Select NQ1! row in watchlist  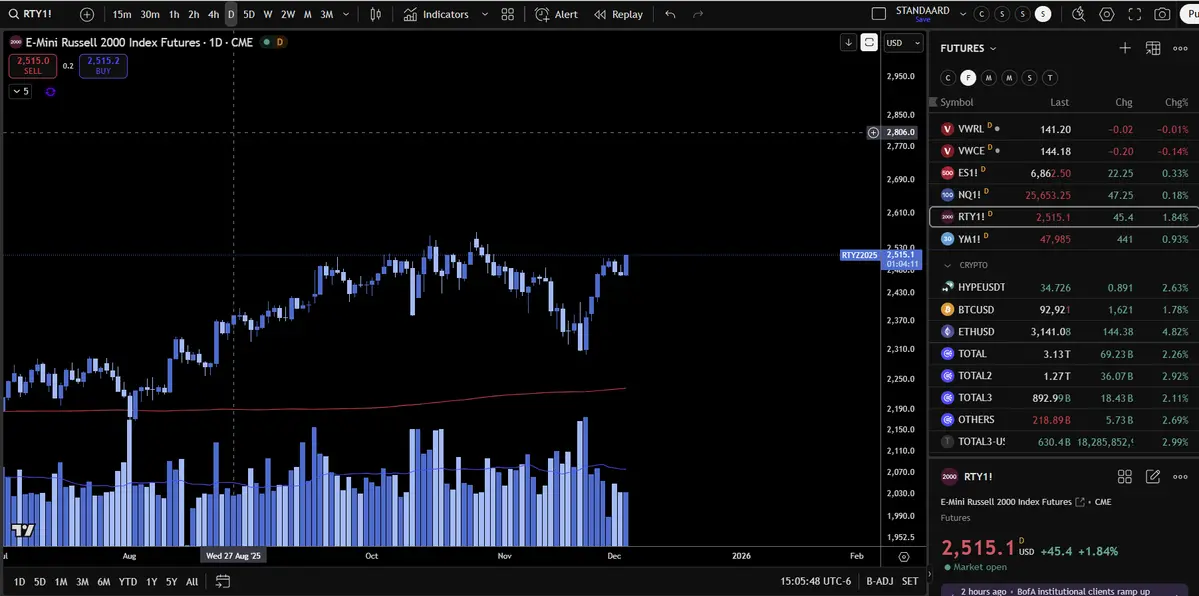(1064, 195)
